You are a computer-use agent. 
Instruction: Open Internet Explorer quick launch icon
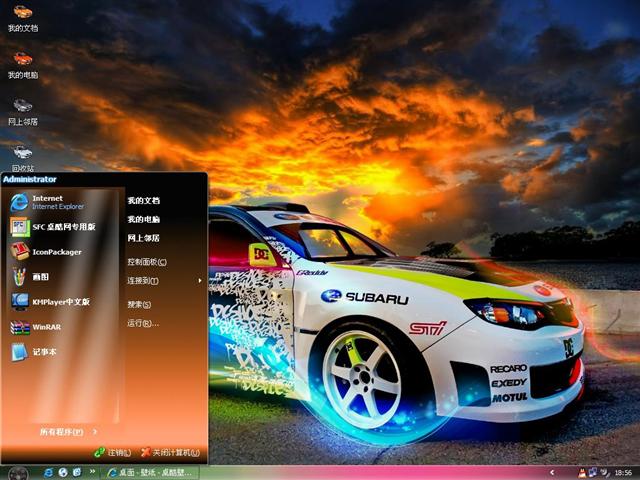tap(48, 472)
